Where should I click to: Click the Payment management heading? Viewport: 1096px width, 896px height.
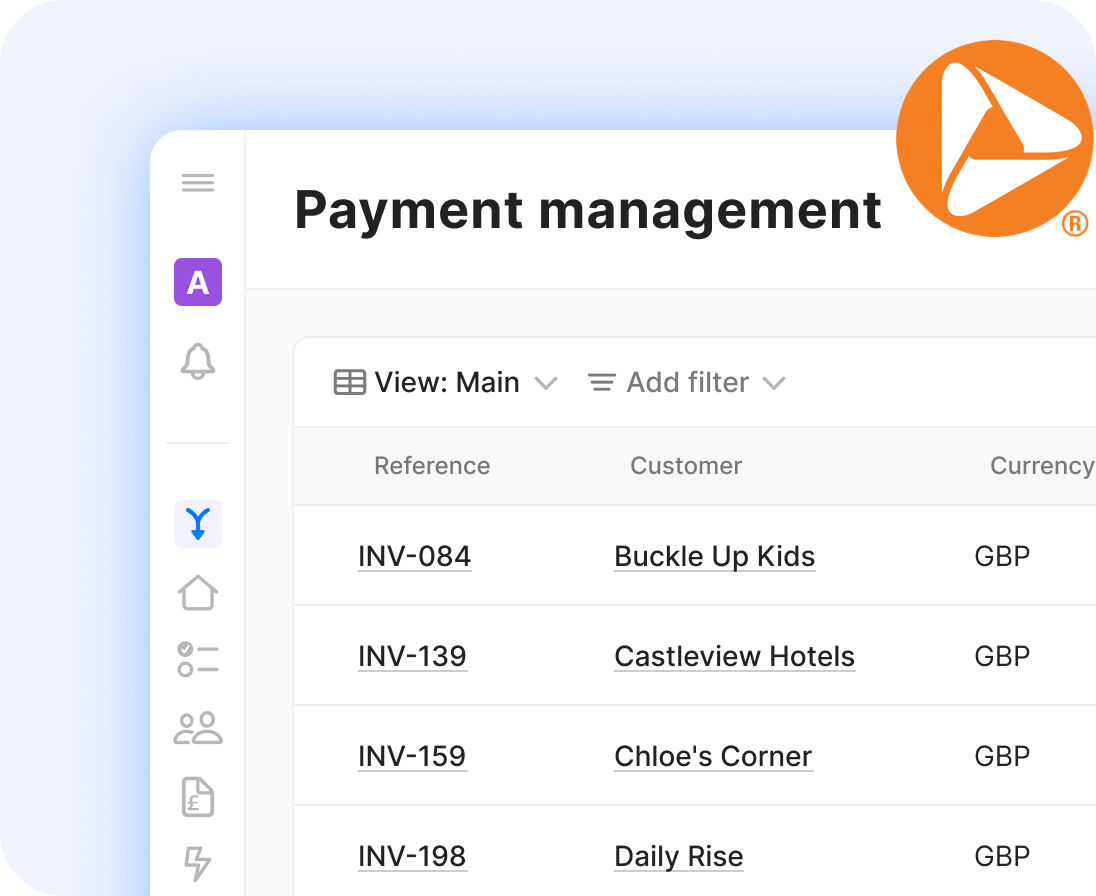[588, 210]
